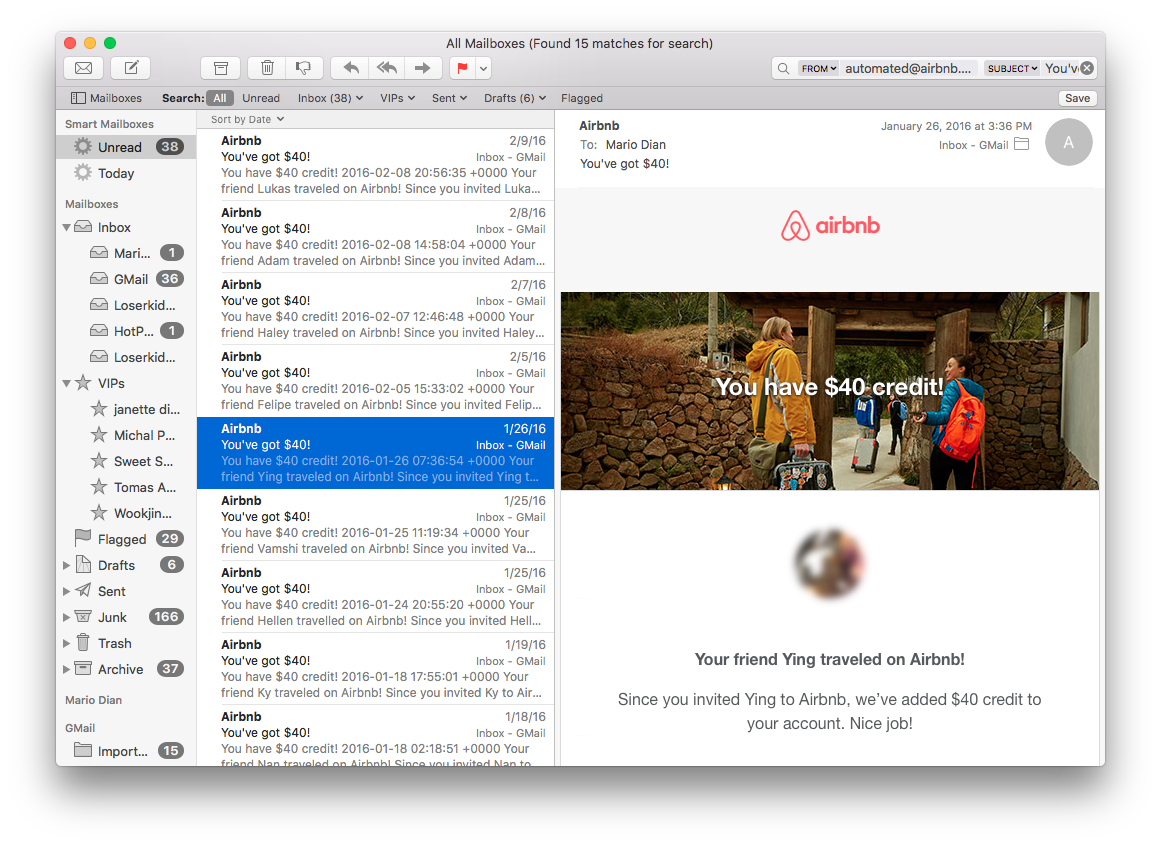The image size is (1161, 846).
Task: Select Flagged in favorites bar
Action: pos(581,98)
